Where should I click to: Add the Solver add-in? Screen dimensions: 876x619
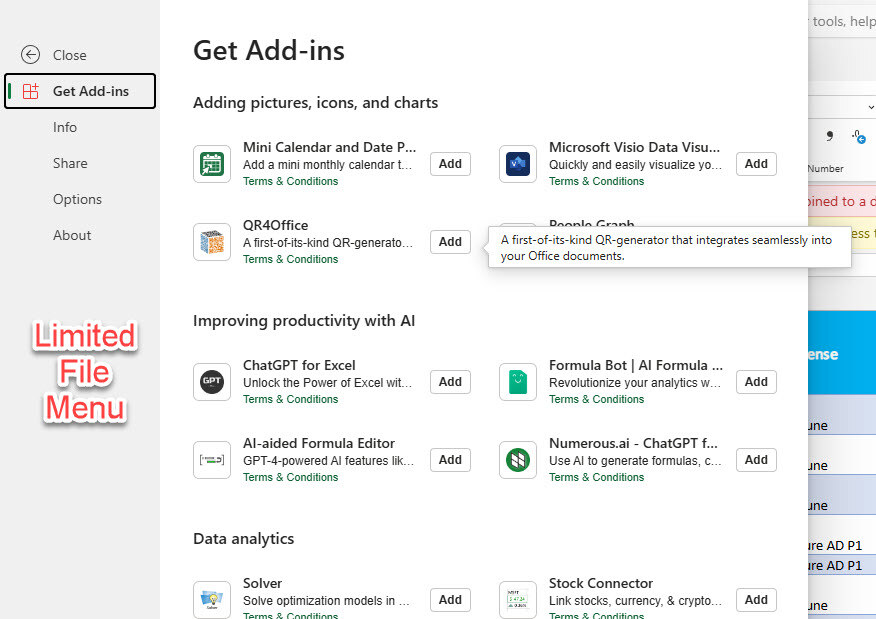point(450,599)
